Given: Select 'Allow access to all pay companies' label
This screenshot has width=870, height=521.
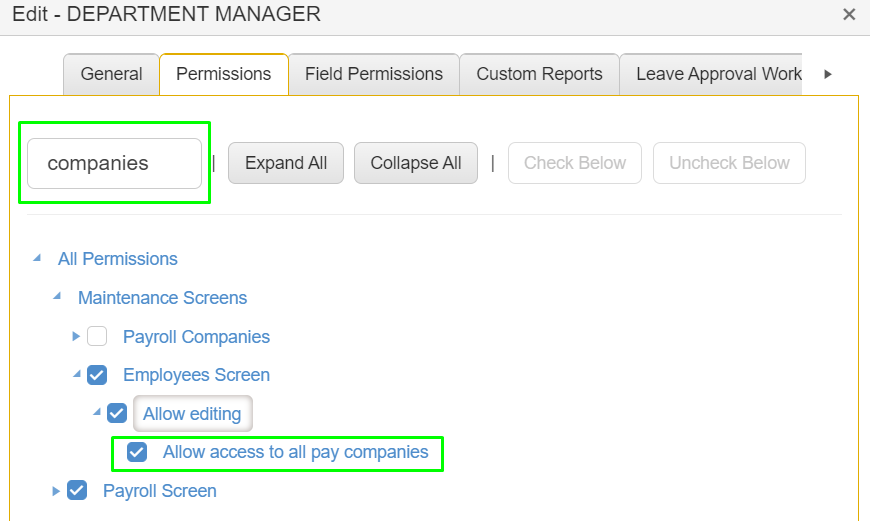Looking at the screenshot, I should (x=296, y=452).
